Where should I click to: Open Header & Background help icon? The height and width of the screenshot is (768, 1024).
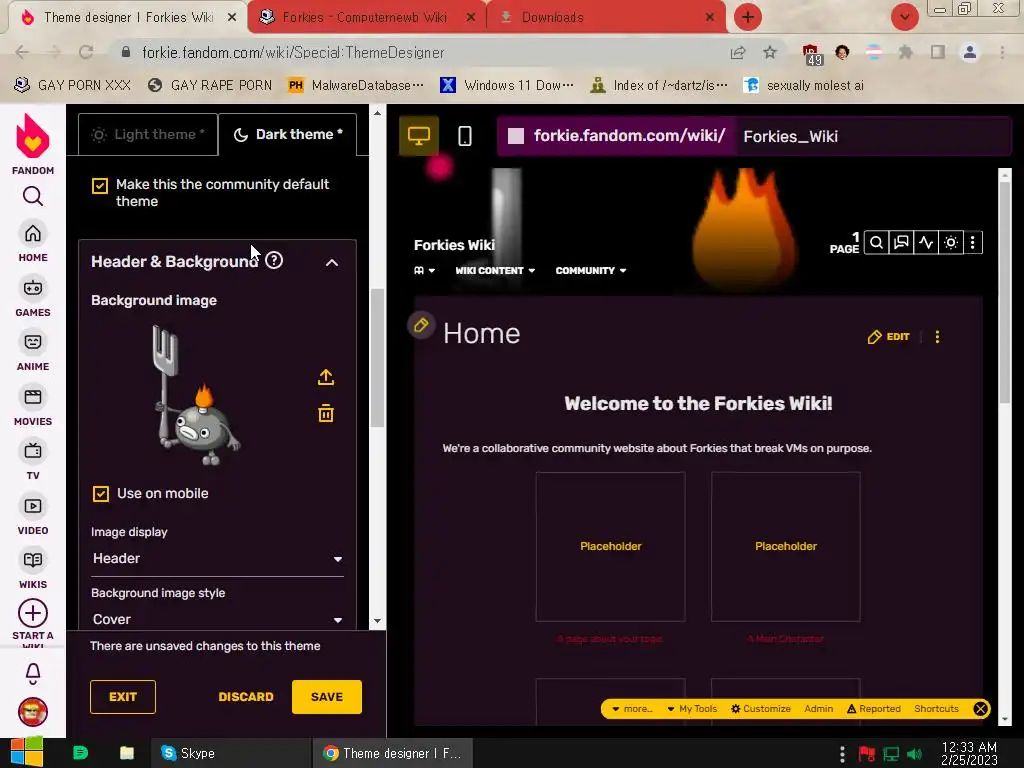tap(274, 261)
